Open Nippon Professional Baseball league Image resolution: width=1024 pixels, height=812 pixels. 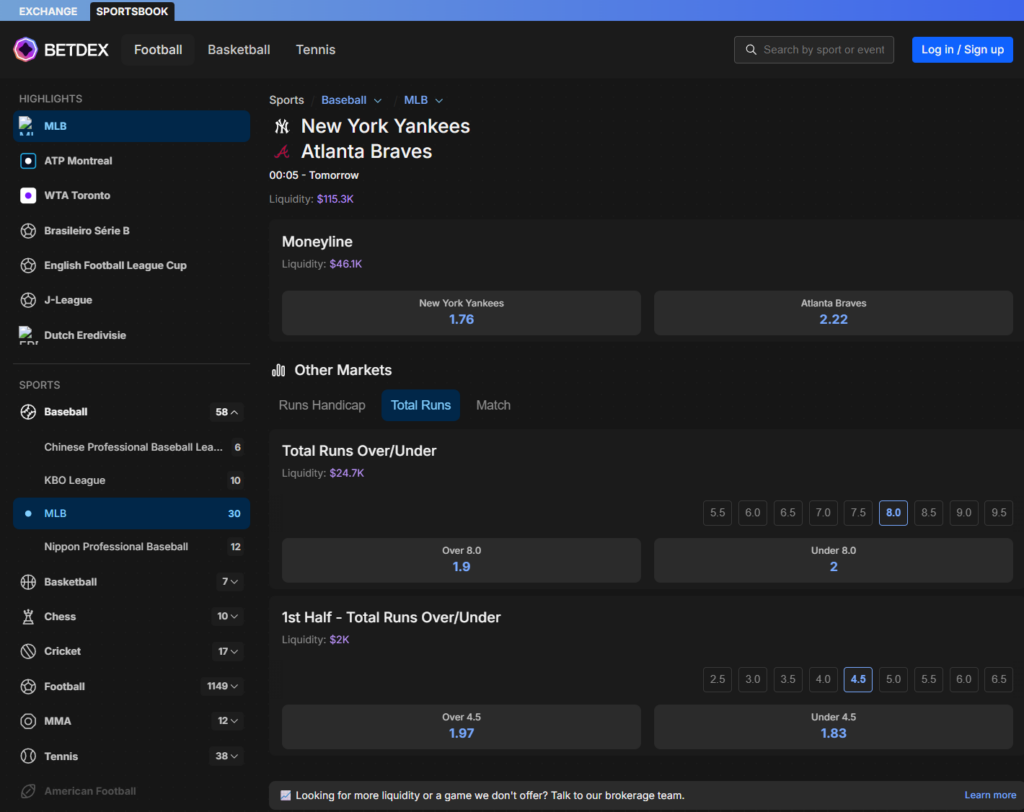(x=131, y=547)
